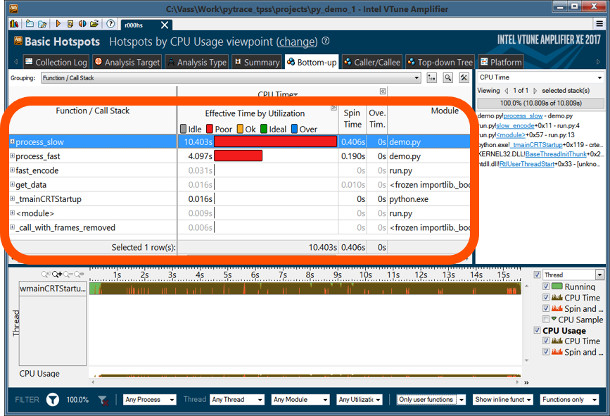Click the previous stack arrow beside 1 of 1
Viewport: 610px width, 416px height.
507,91
